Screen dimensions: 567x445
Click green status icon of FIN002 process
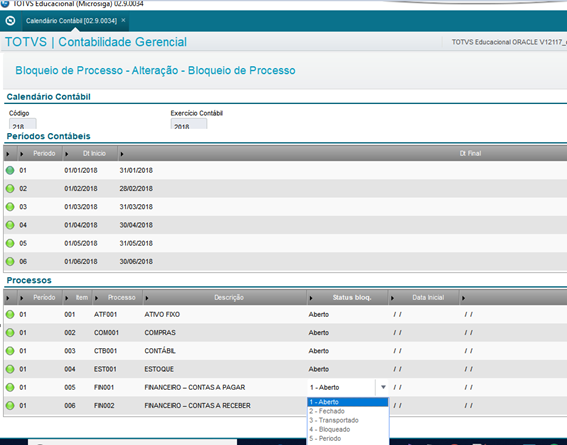(x=10, y=406)
